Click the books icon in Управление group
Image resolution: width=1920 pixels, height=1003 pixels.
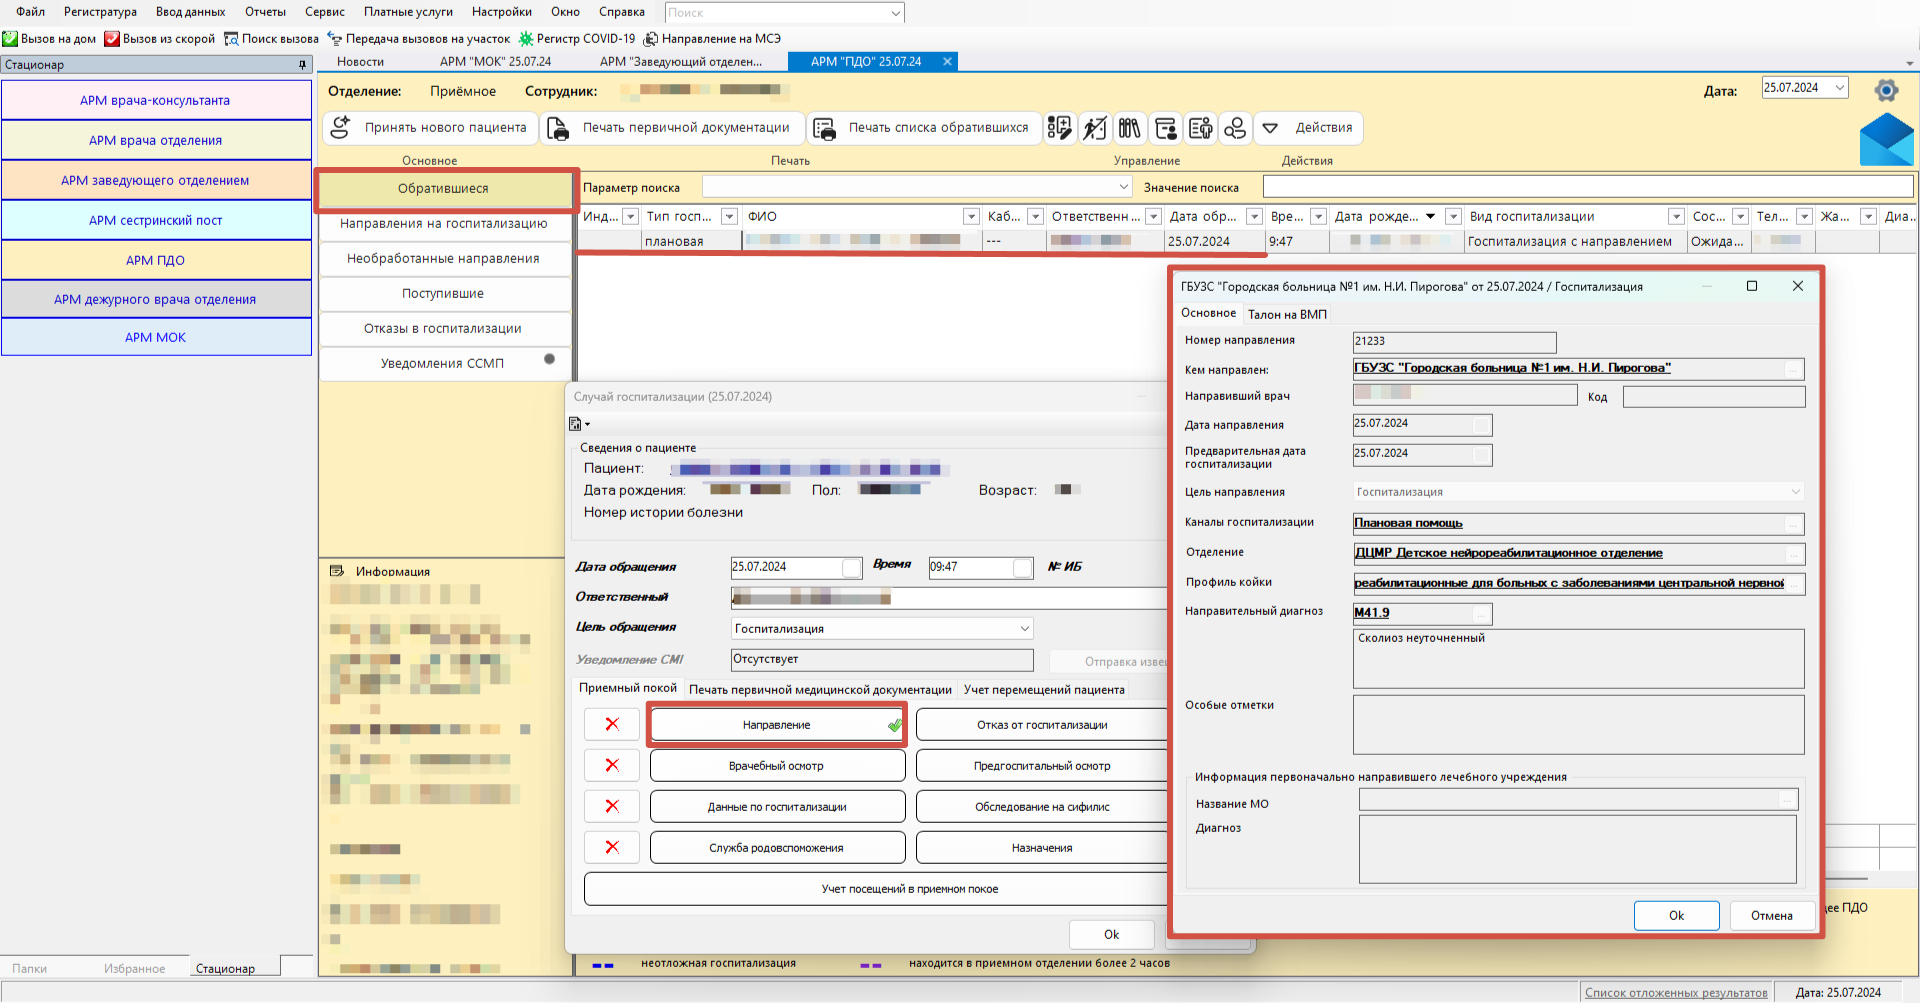coord(1129,128)
